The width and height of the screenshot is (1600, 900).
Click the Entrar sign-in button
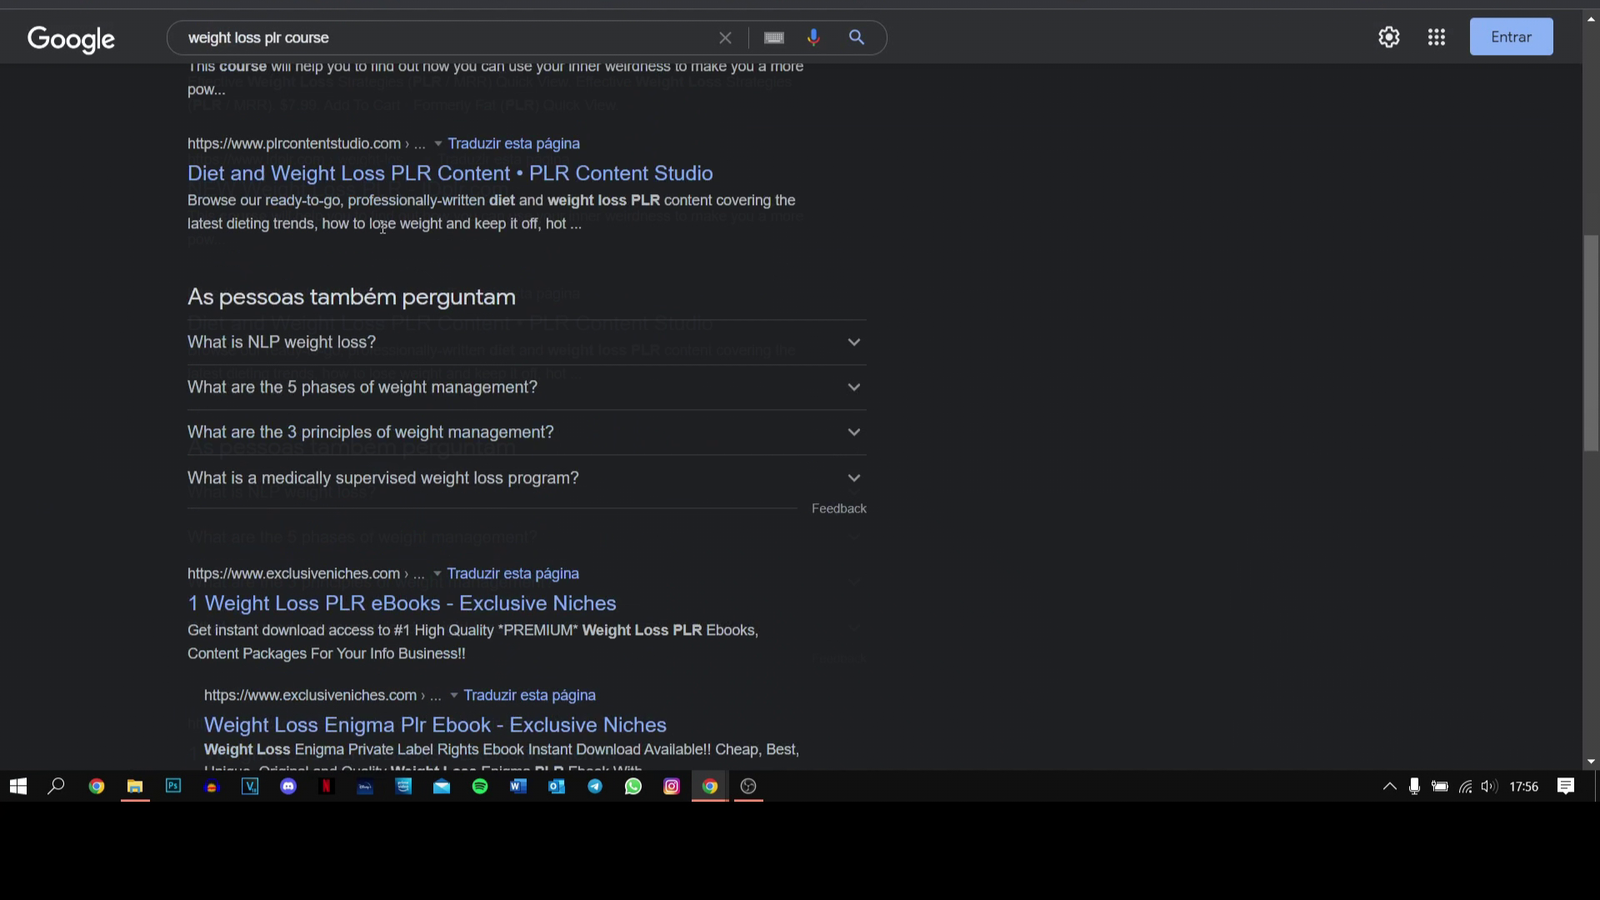1511,37
